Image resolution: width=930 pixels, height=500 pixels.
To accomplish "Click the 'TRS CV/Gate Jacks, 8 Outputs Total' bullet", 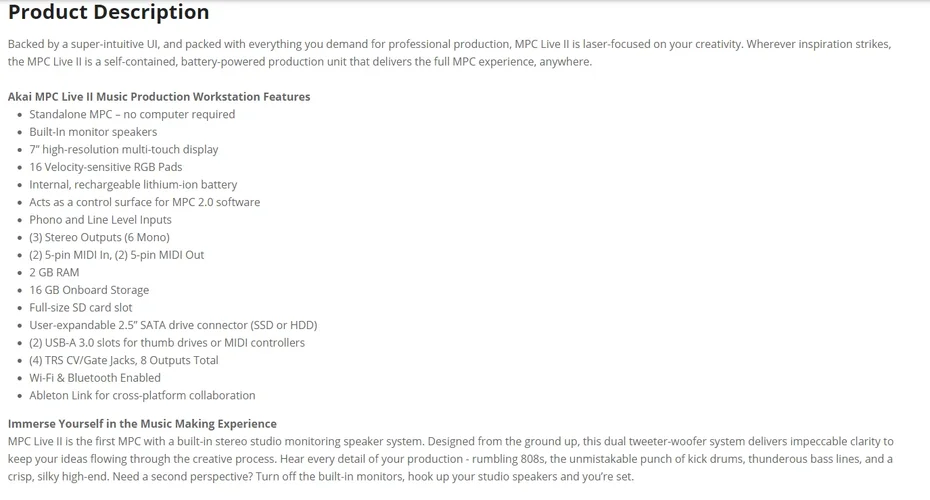I will point(123,360).
